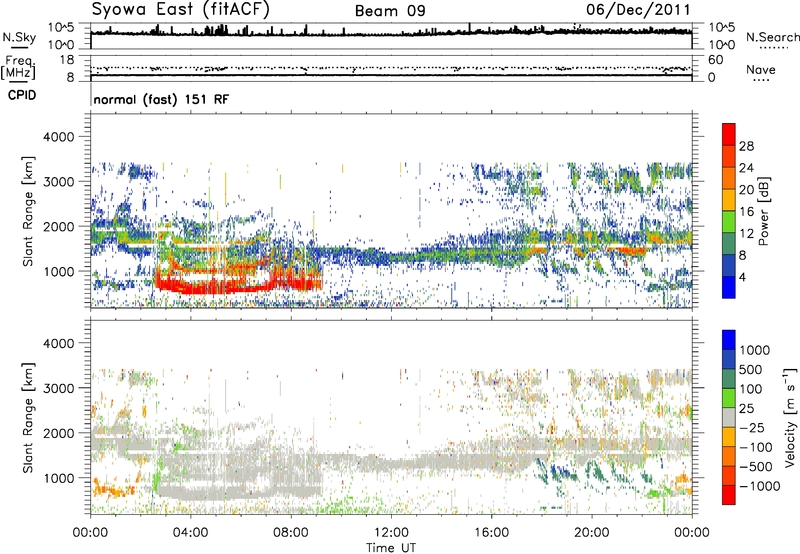800x554 pixels.
Task: Click the '-1000' tick on the Velocity scale
Action: pyautogui.click(x=759, y=486)
